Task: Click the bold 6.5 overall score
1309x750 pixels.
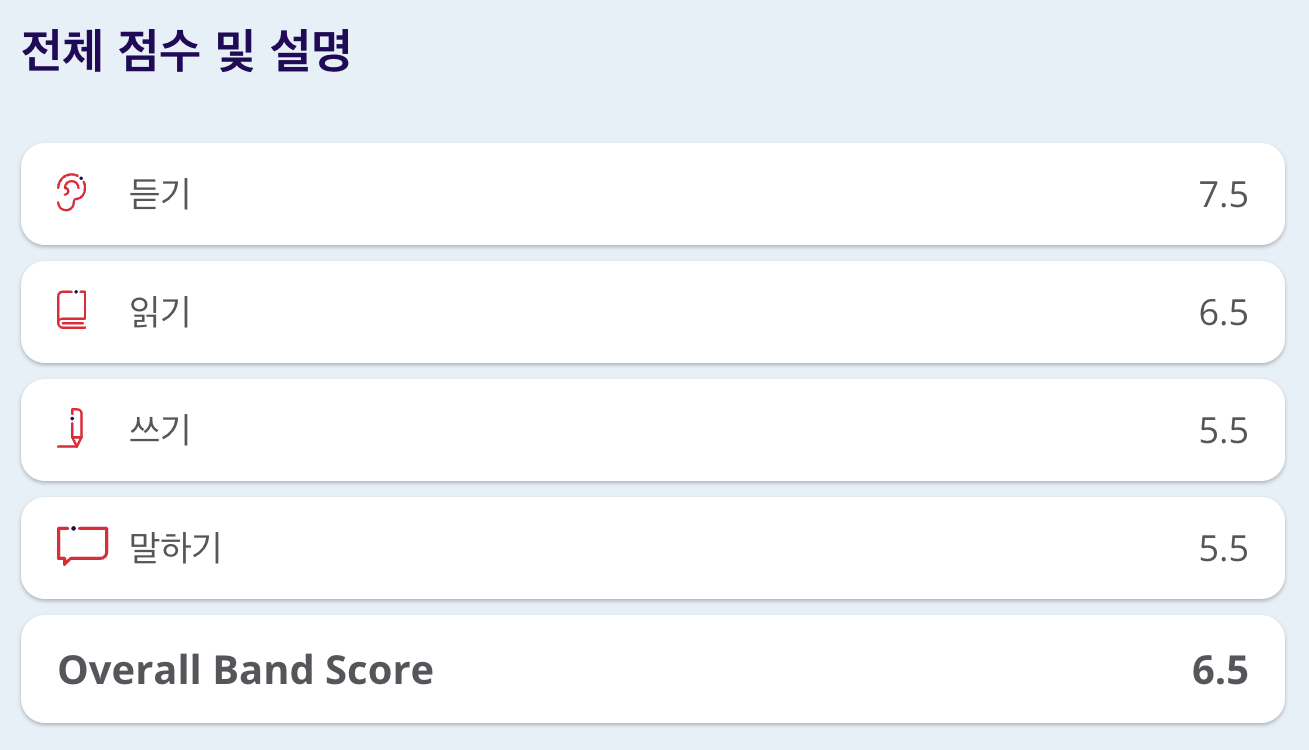Action: pyautogui.click(x=1220, y=669)
